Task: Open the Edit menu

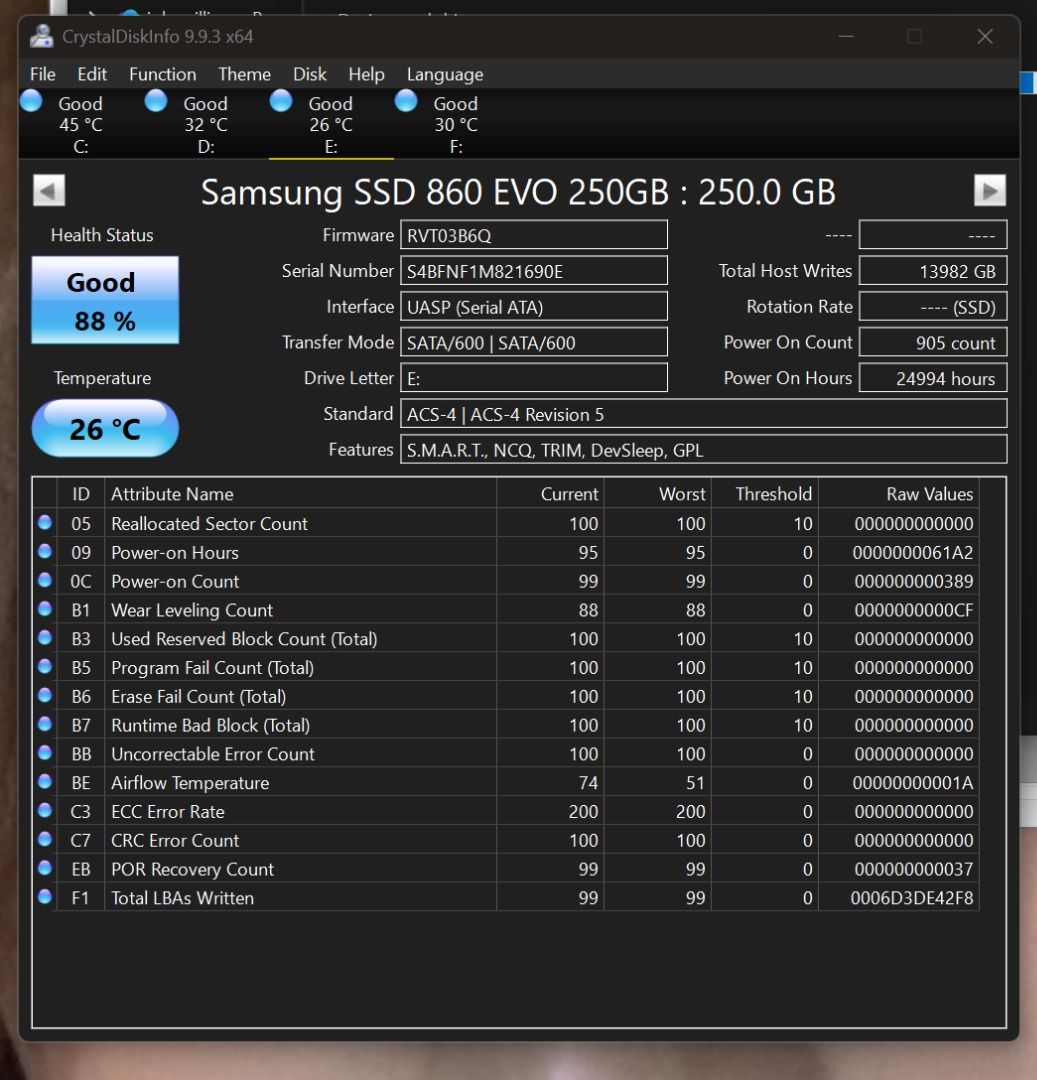Action: [x=92, y=74]
